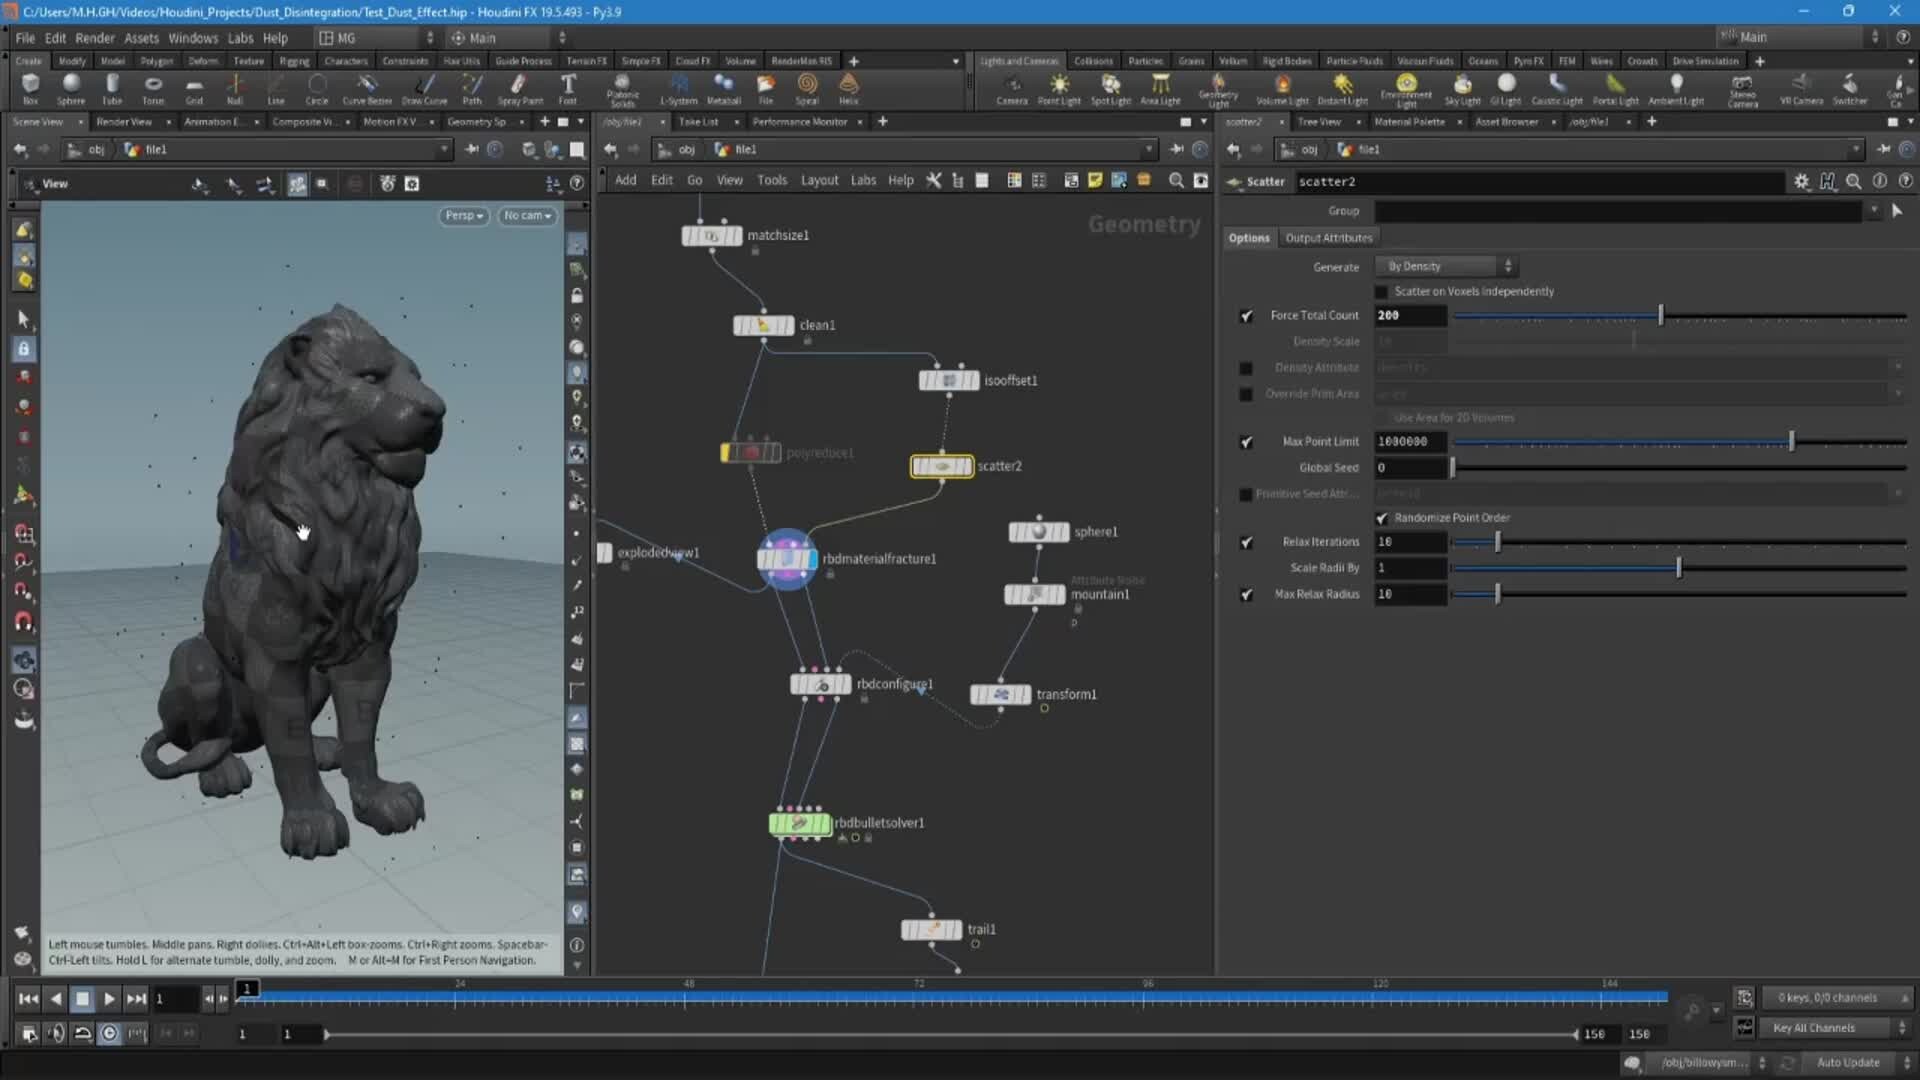Switch to the Performance Monitor tab
The image size is (1920, 1080).
coord(799,121)
